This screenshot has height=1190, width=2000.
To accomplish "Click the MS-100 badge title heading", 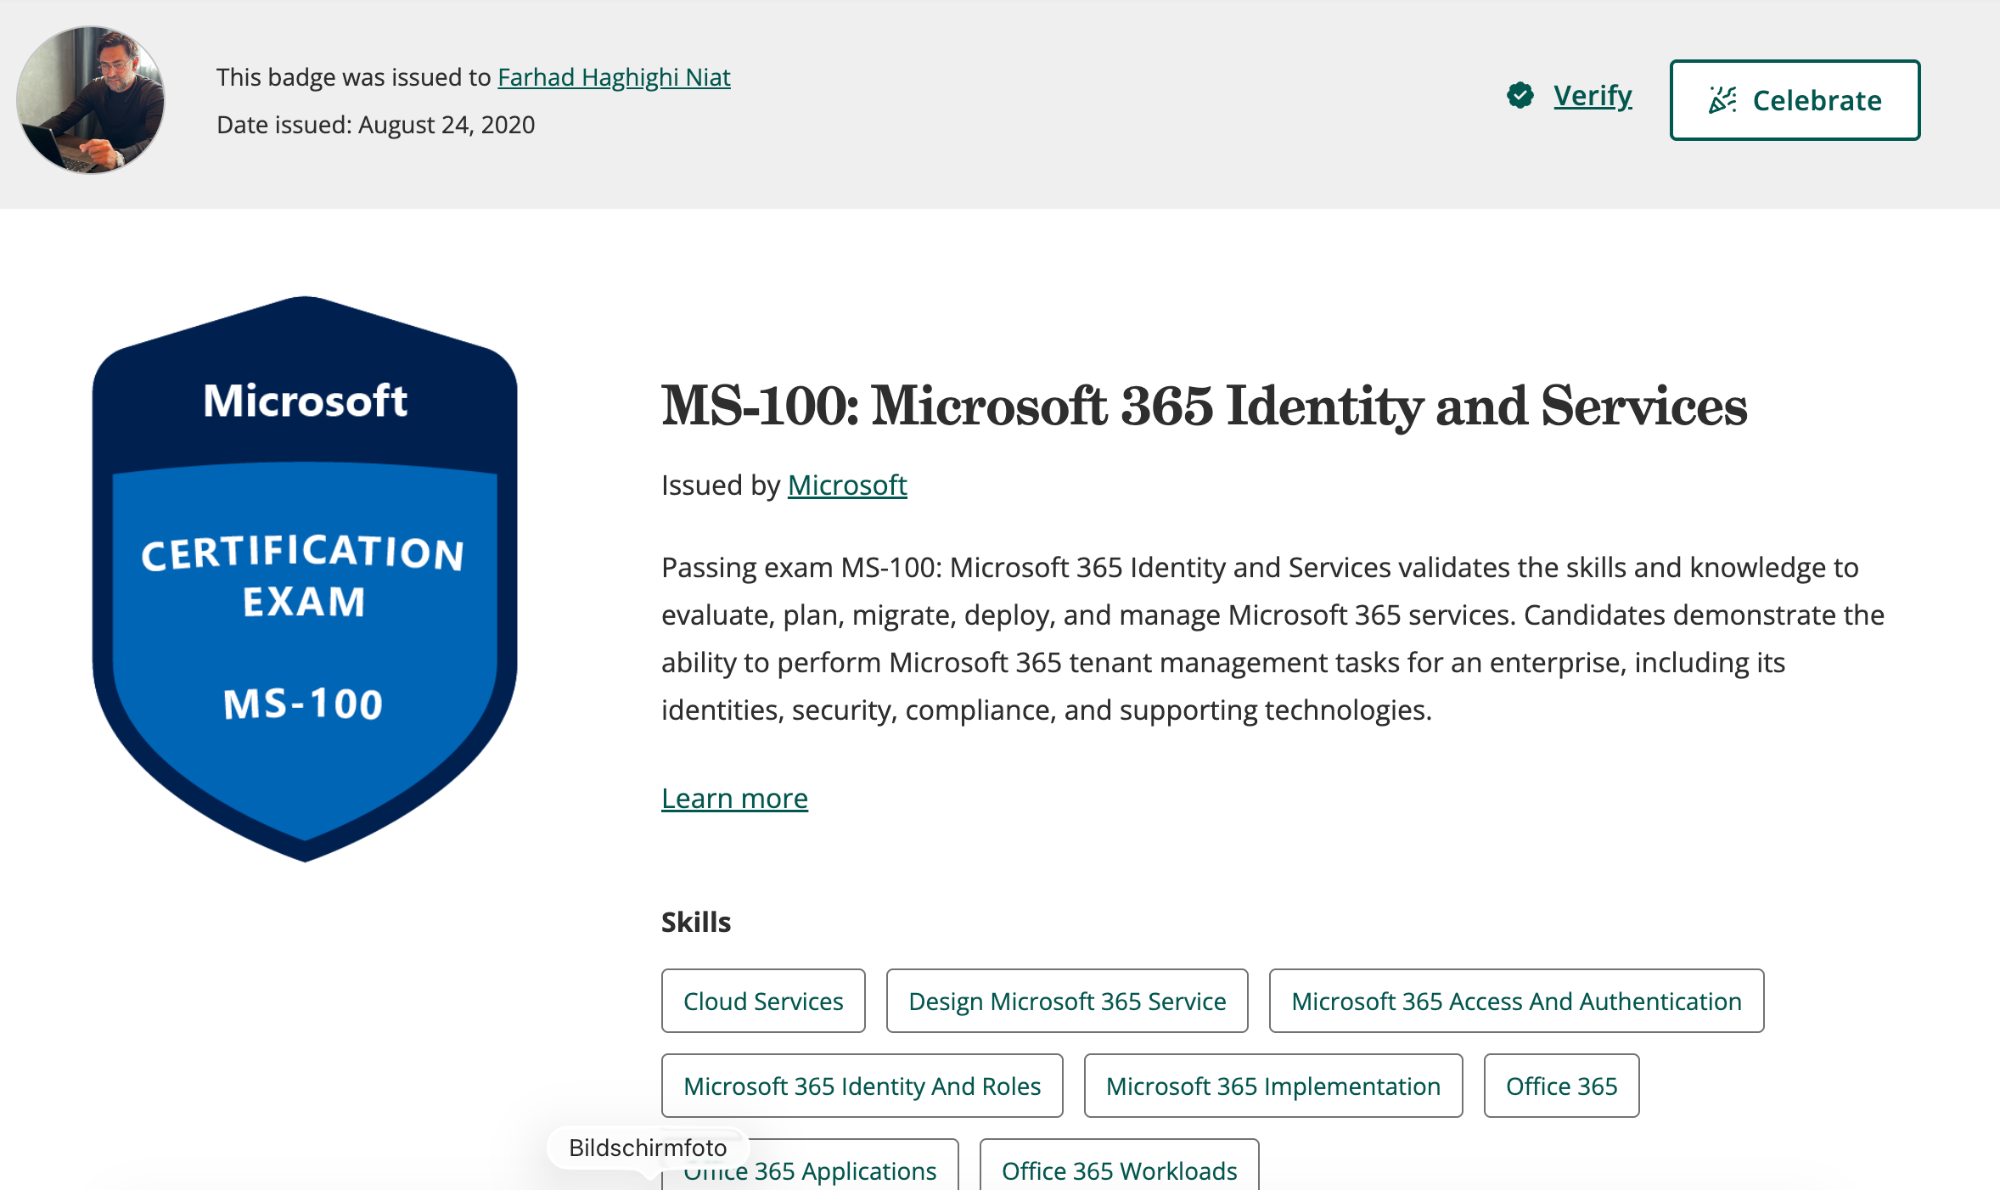I will pyautogui.click(x=1204, y=406).
